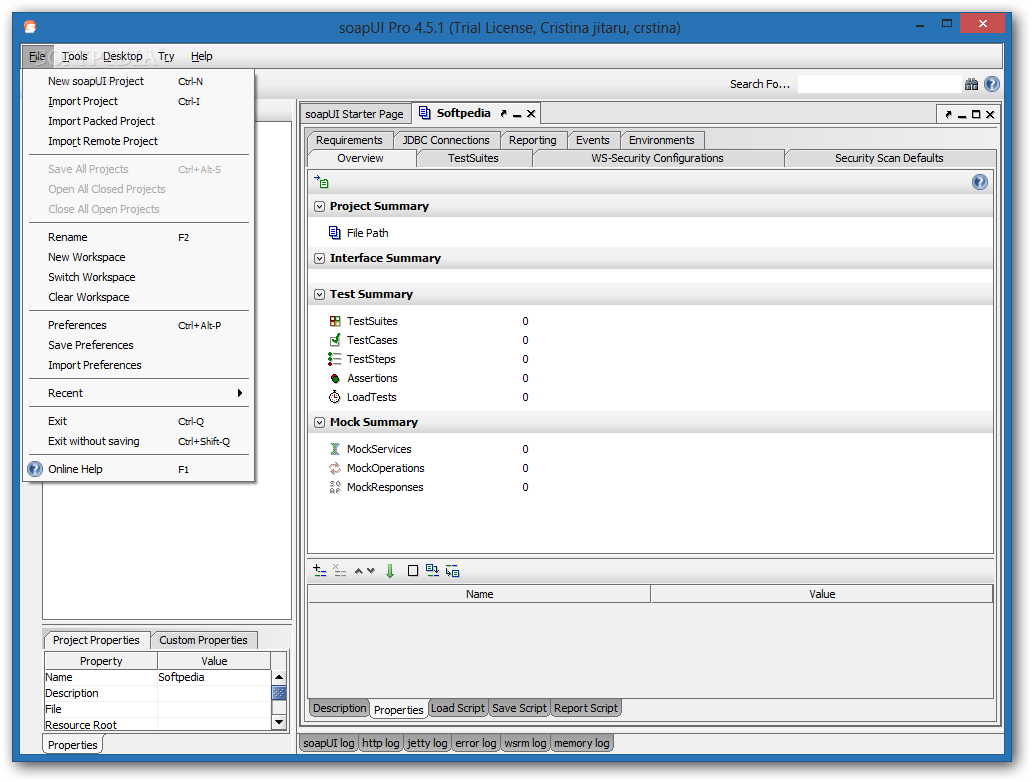Click the Overview panel help icon

coord(979,182)
